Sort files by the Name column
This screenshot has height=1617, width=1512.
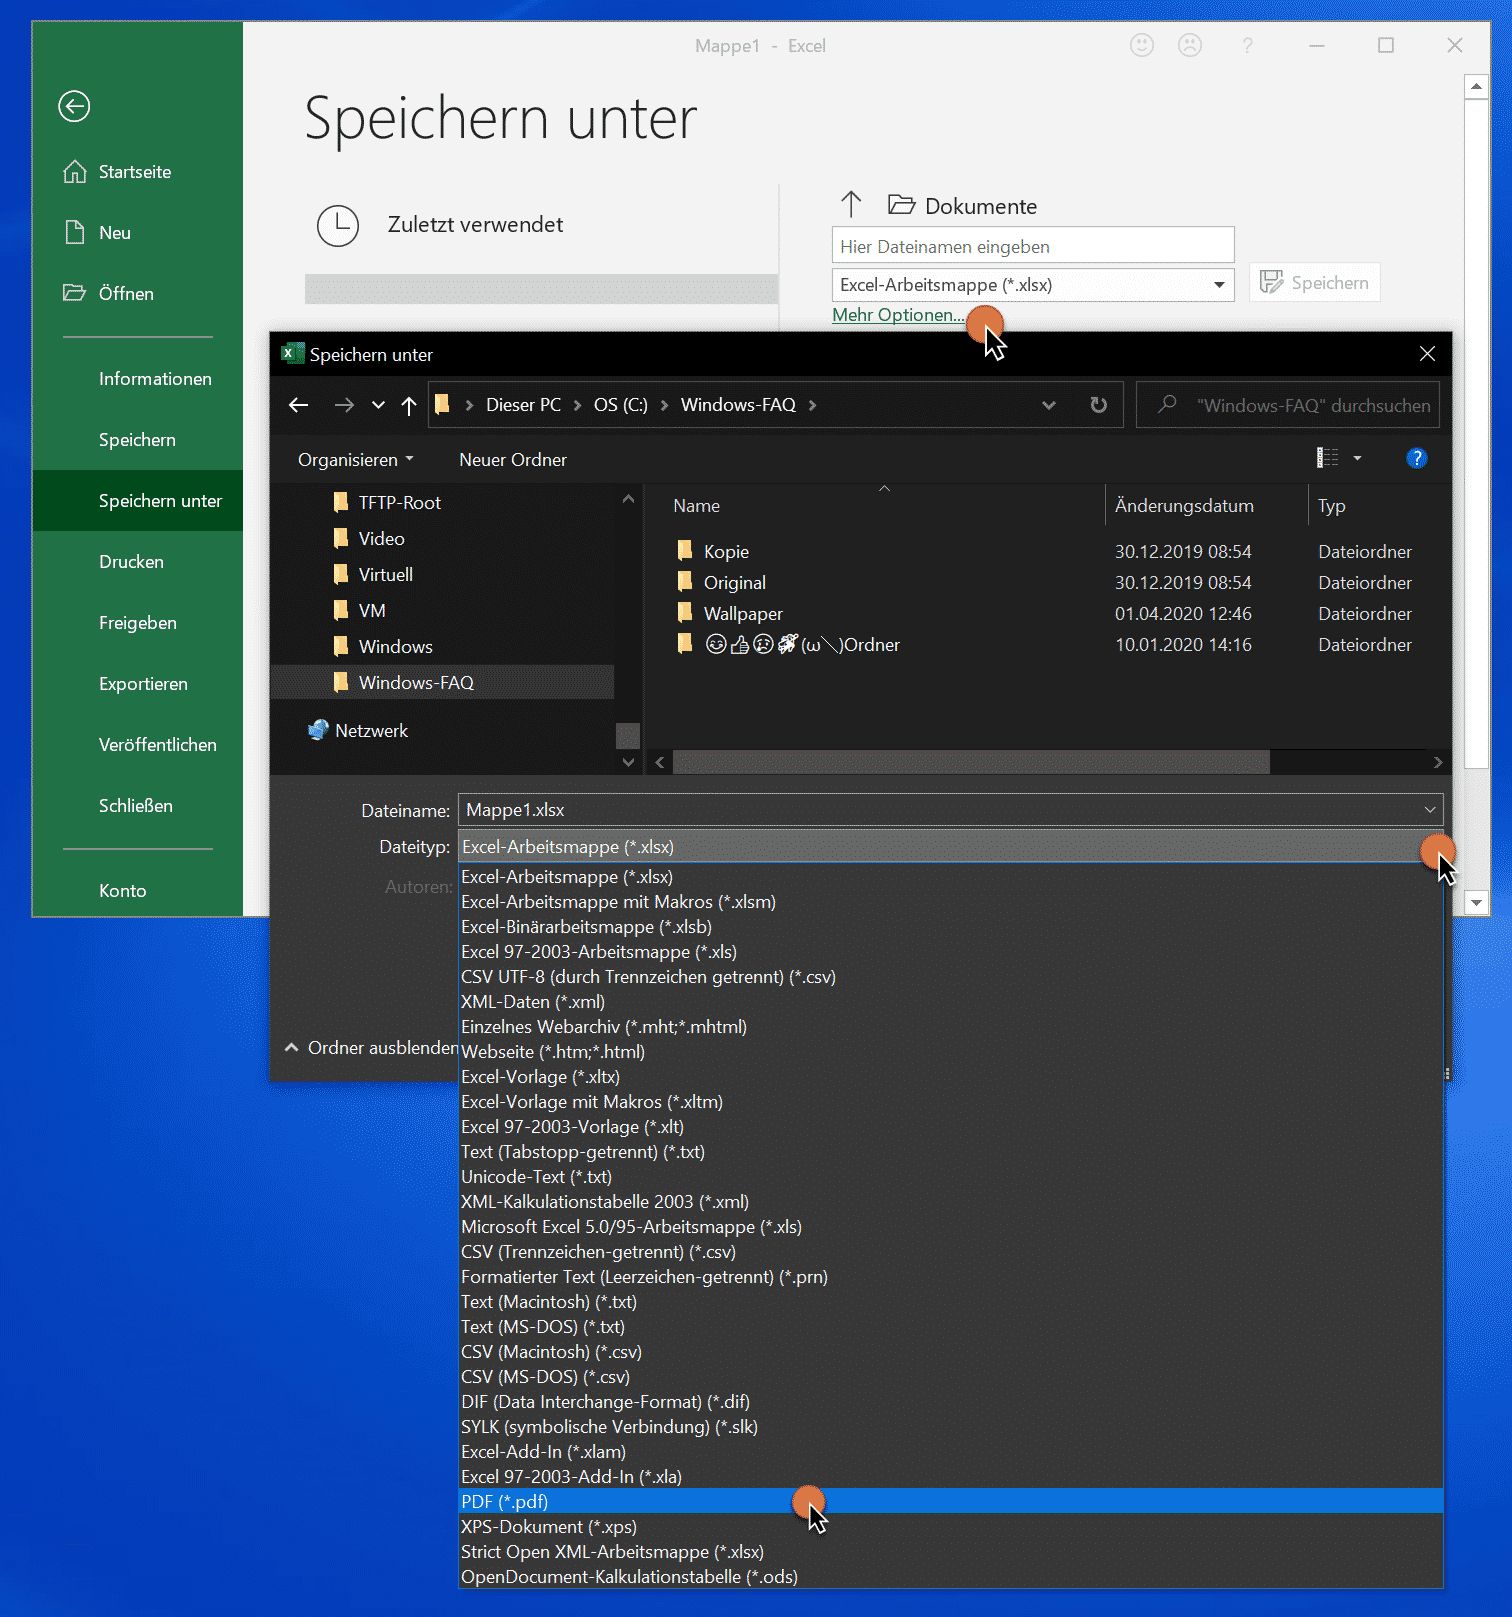696,506
